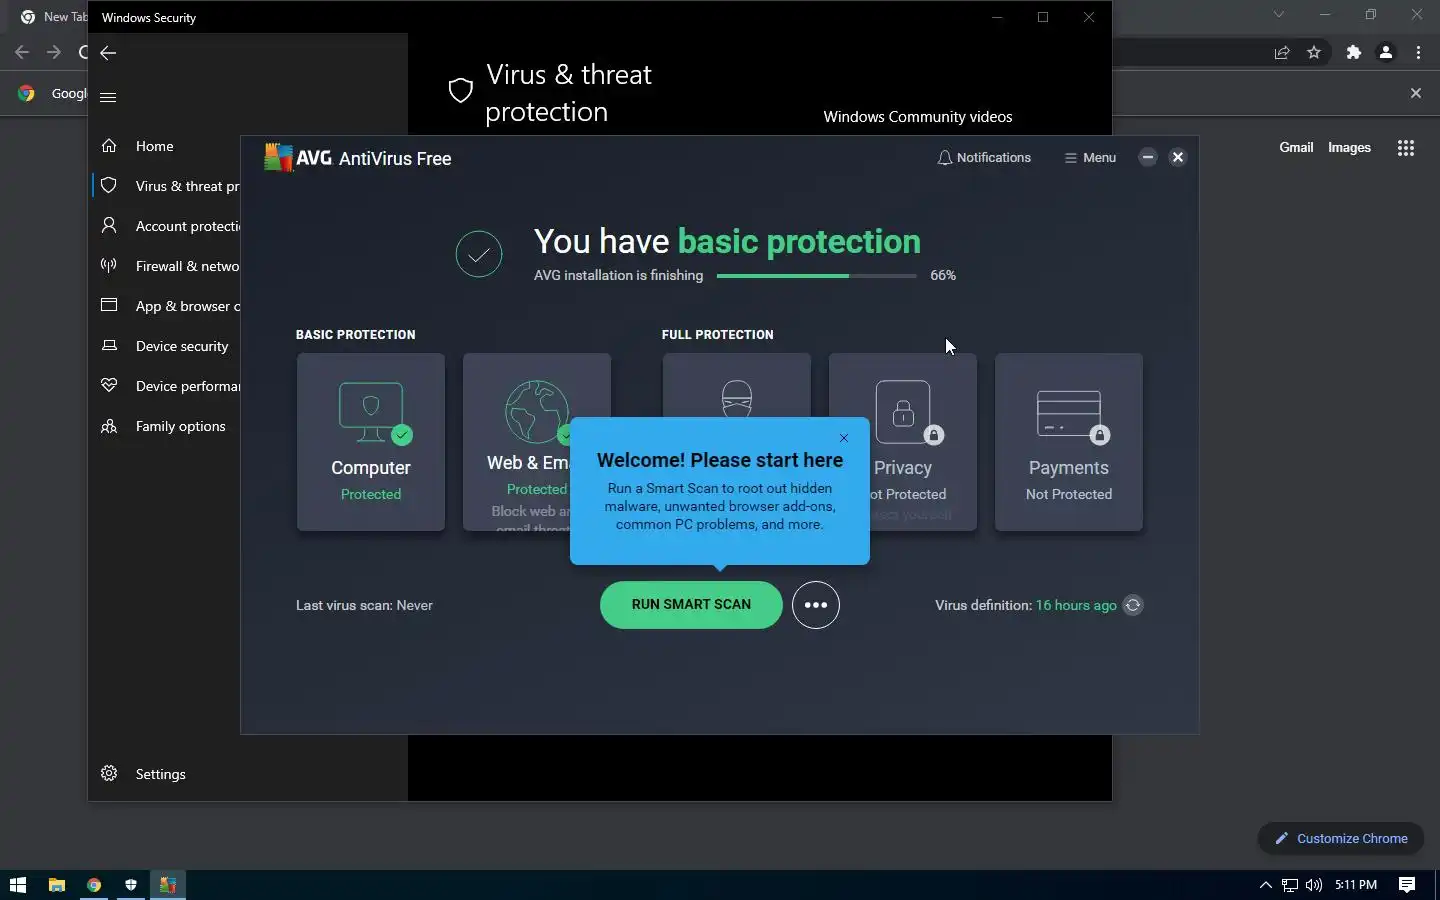This screenshot has height=900, width=1440.
Task: Click the installation progress bar
Action: 816,275
